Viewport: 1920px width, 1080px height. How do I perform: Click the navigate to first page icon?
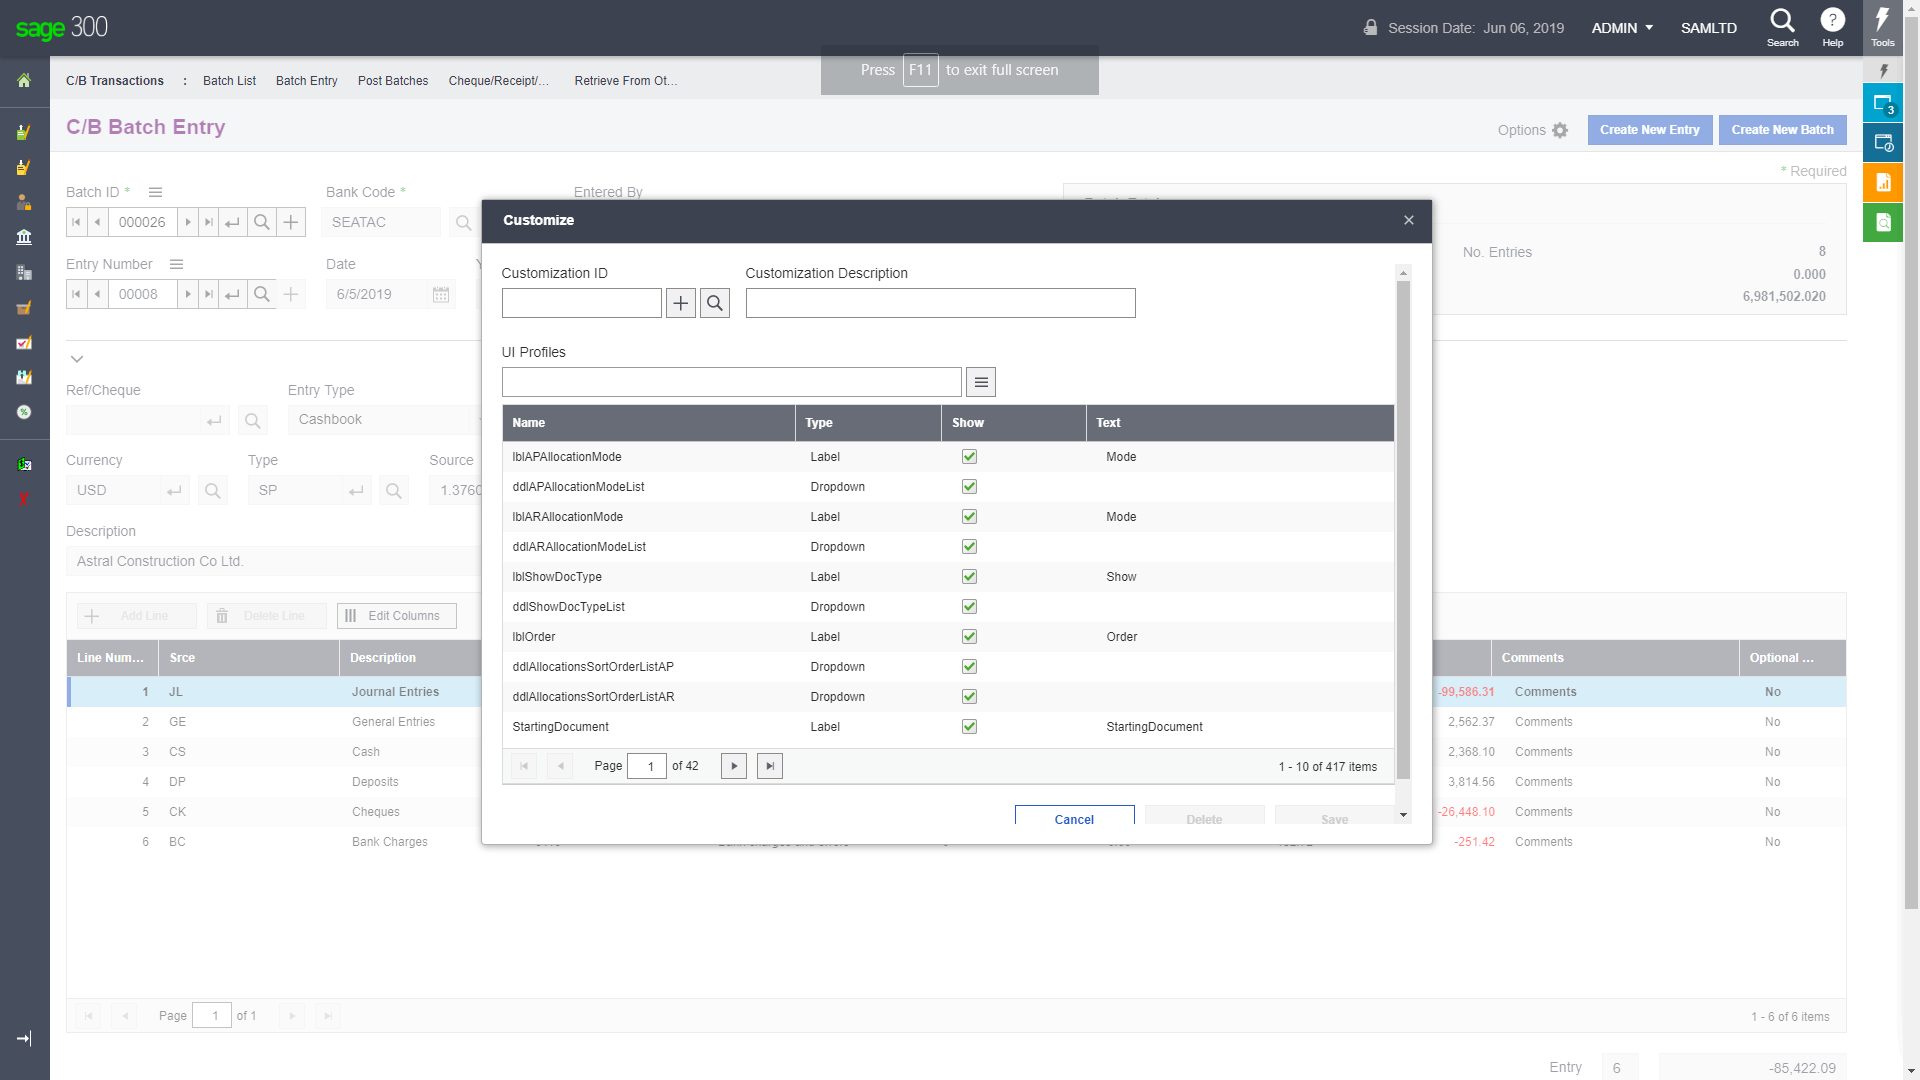[x=525, y=765]
